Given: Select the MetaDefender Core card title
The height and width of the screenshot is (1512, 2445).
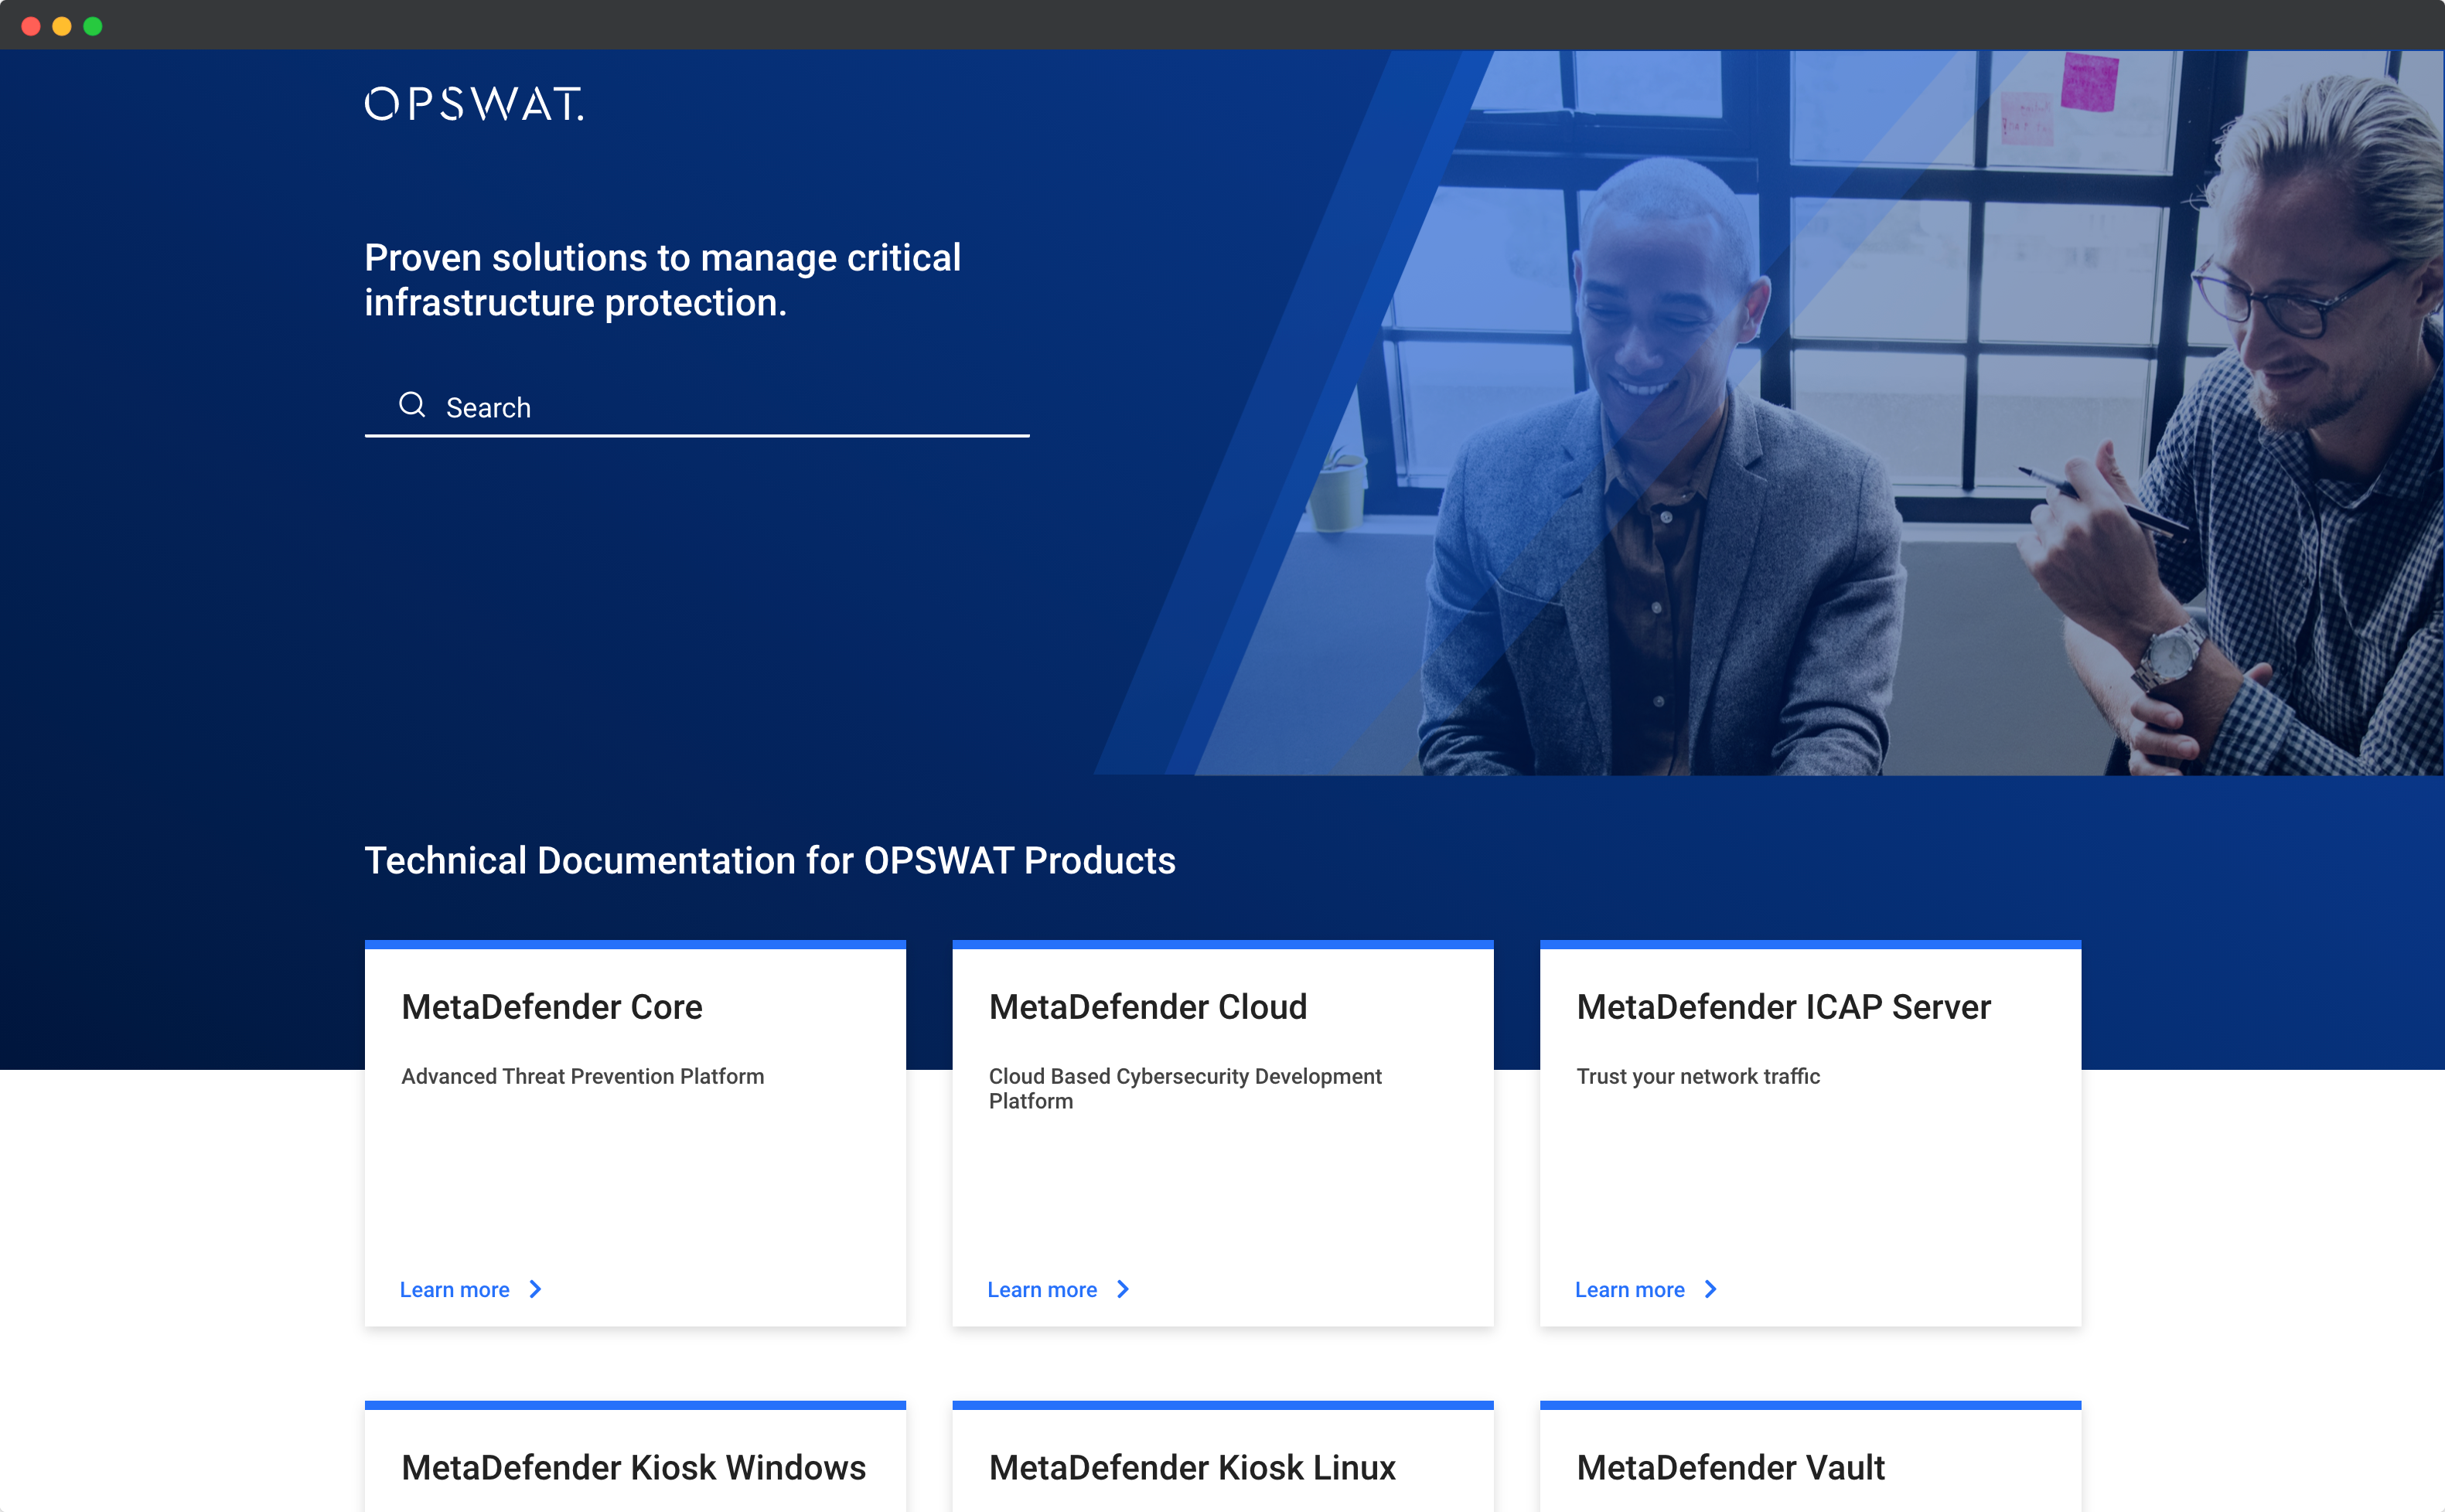Looking at the screenshot, I should (552, 1007).
